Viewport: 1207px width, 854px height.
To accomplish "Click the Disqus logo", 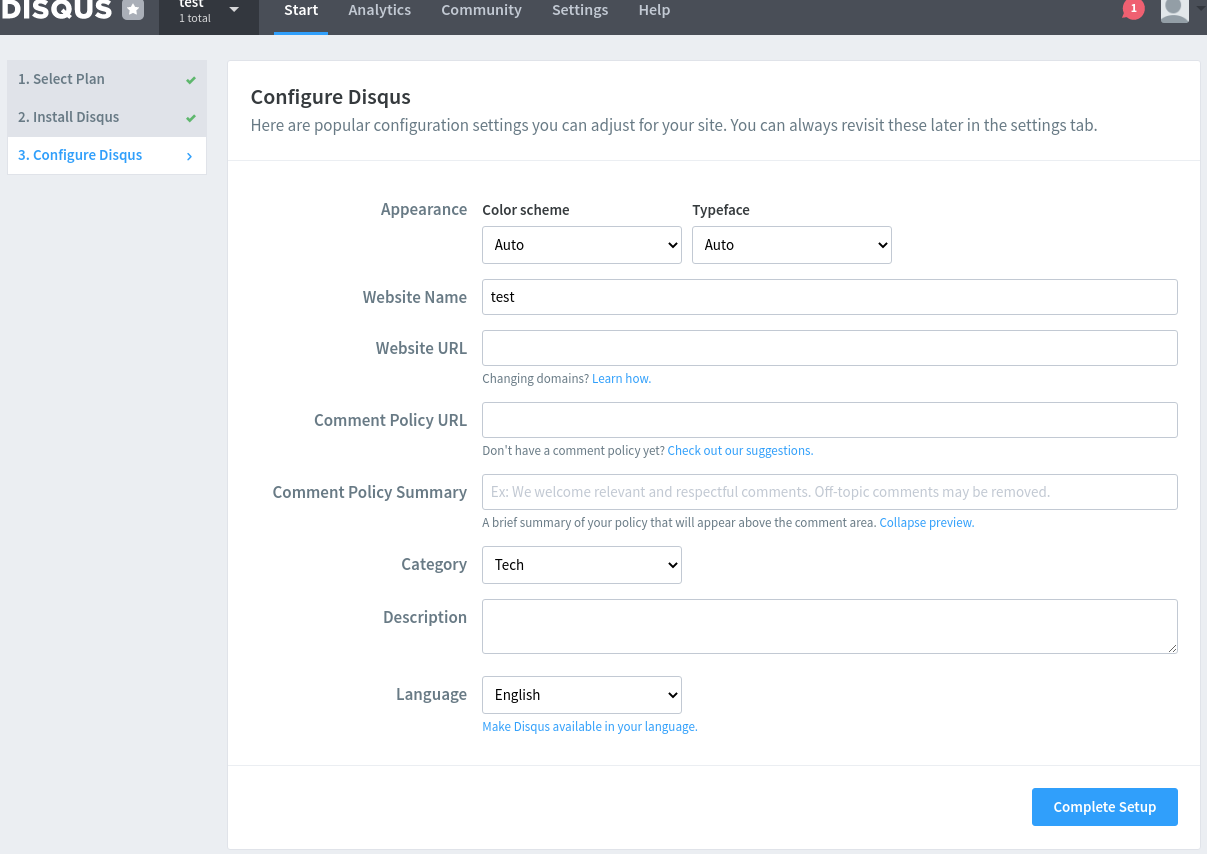I will click(57, 9).
